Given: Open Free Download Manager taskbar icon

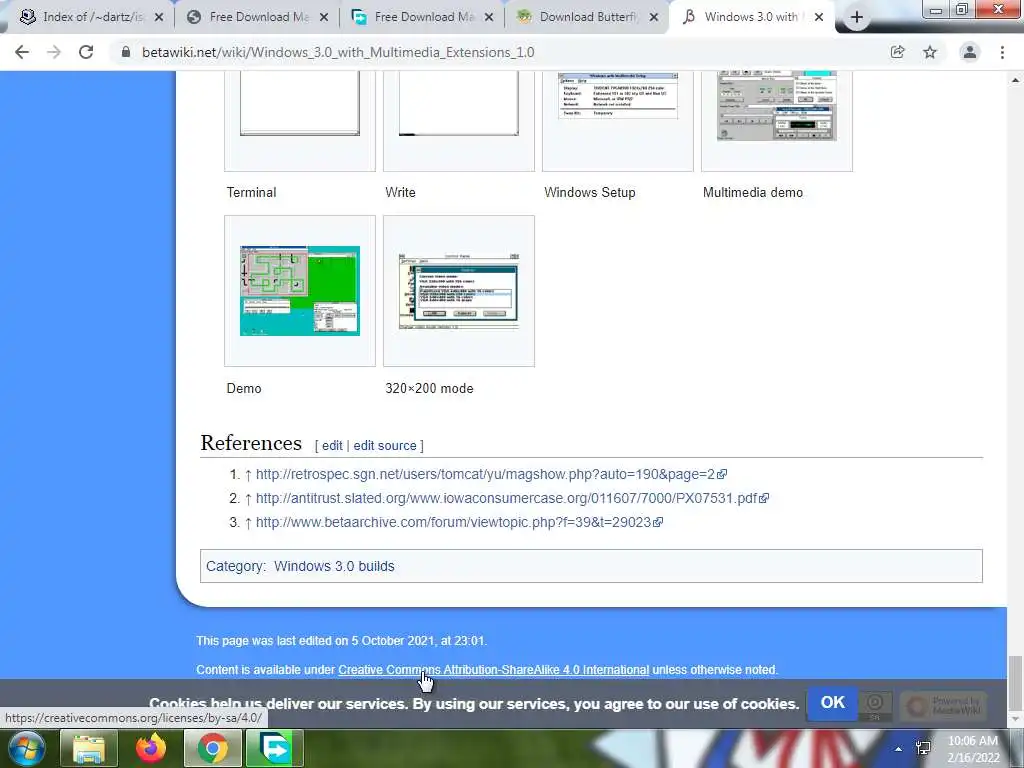Looking at the screenshot, I should tap(274, 748).
